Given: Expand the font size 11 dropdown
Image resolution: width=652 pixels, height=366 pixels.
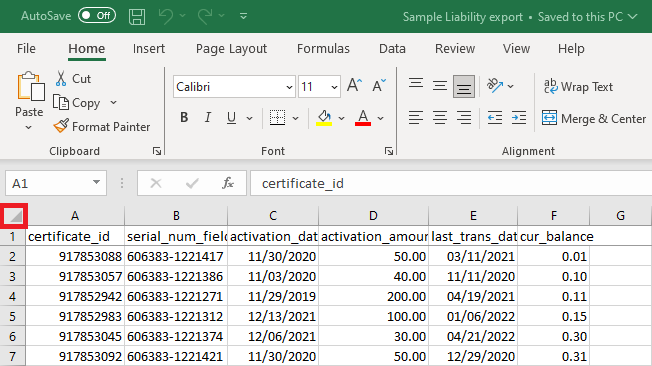Looking at the screenshot, I should coord(334,87).
